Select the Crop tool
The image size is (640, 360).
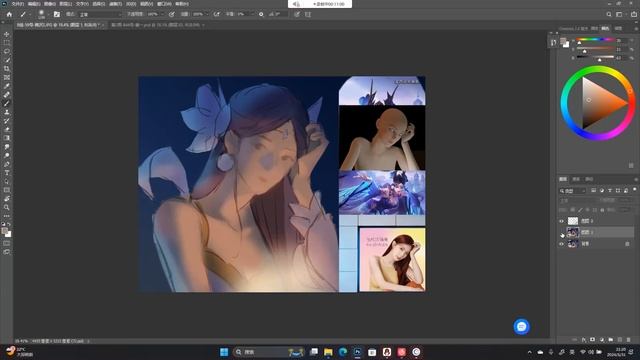tap(7, 69)
